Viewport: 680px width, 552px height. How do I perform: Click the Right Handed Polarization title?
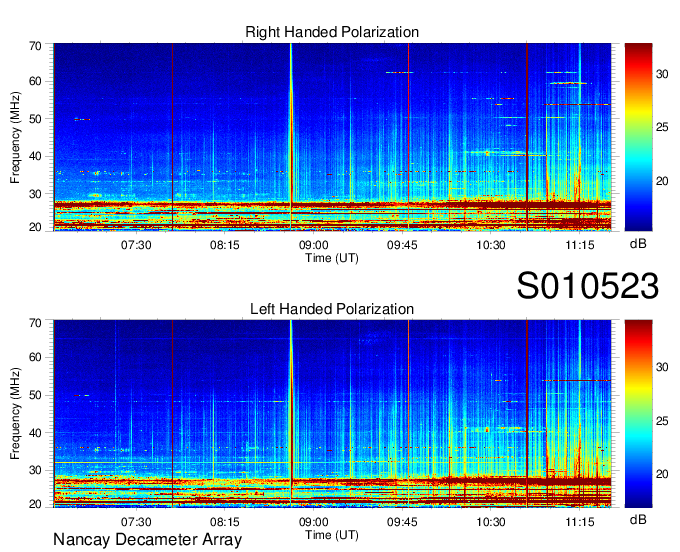click(x=332, y=32)
